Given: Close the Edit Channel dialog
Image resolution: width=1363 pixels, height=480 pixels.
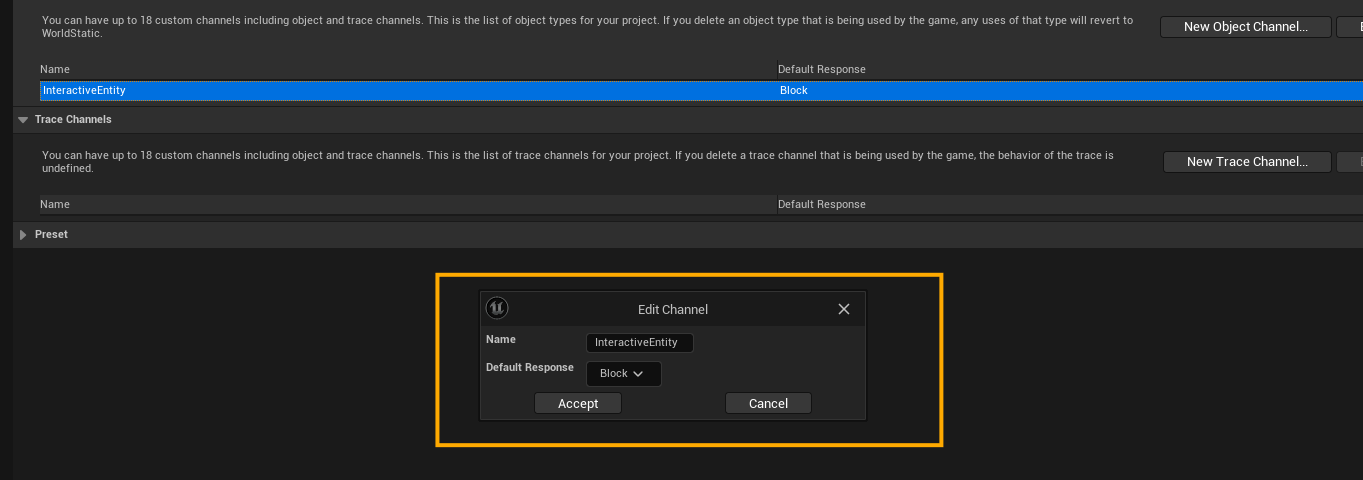Looking at the screenshot, I should tap(843, 309).
